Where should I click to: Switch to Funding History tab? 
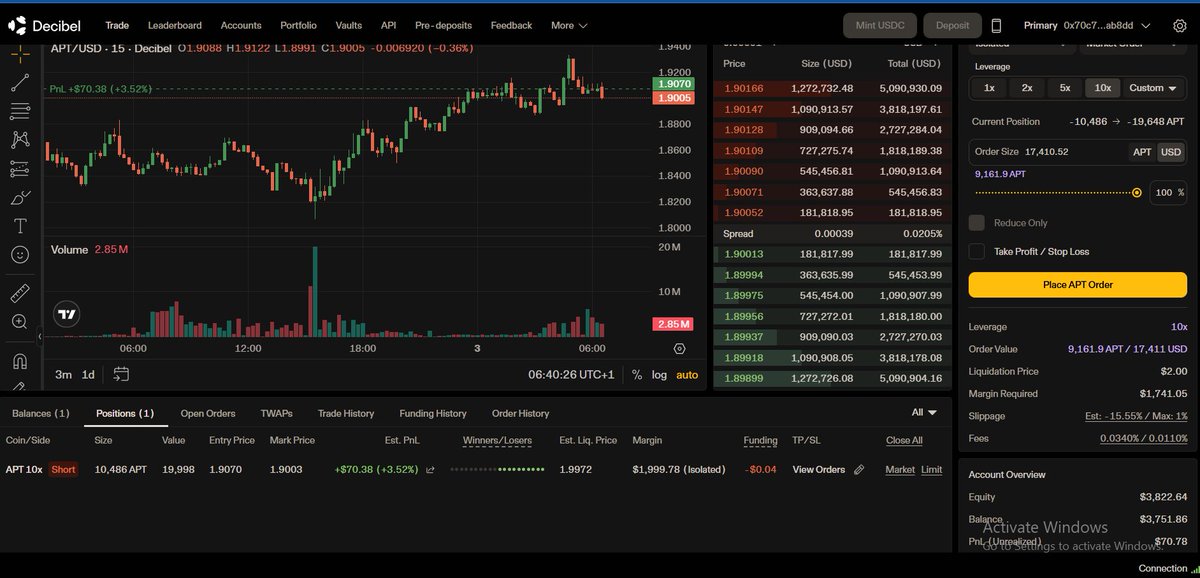point(433,413)
